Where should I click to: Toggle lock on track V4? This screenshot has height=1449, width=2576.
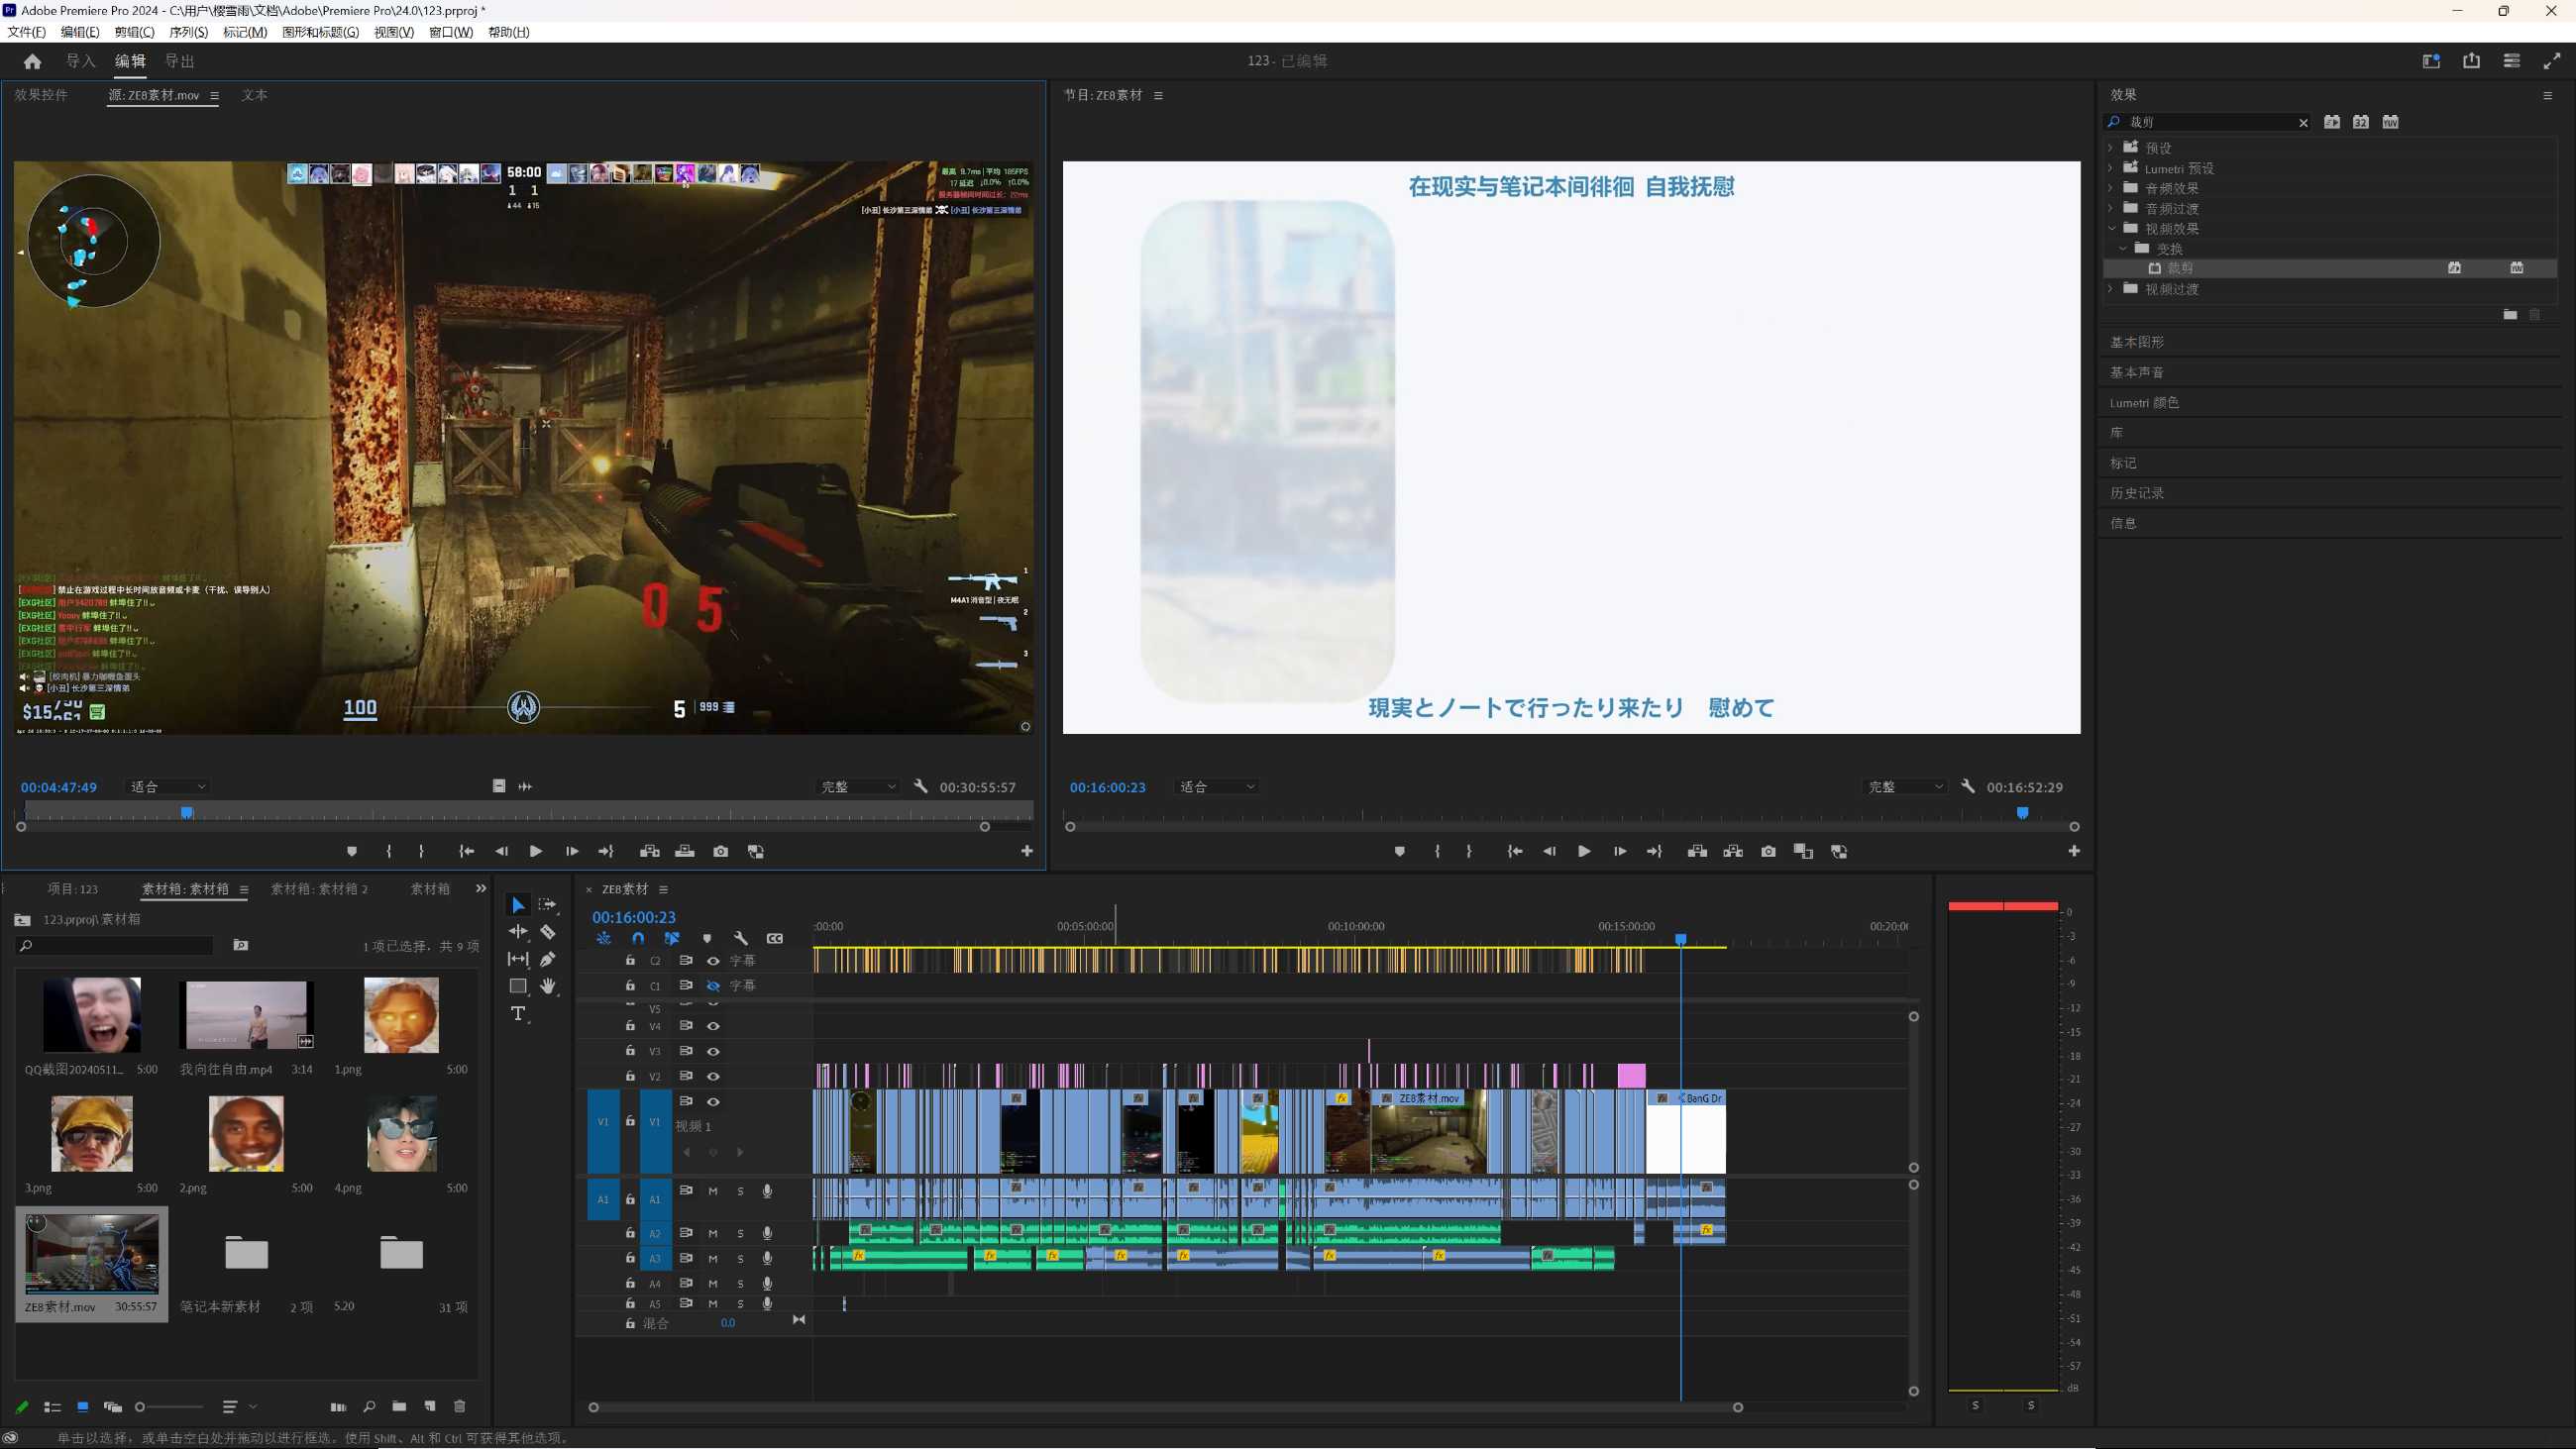tap(630, 1026)
